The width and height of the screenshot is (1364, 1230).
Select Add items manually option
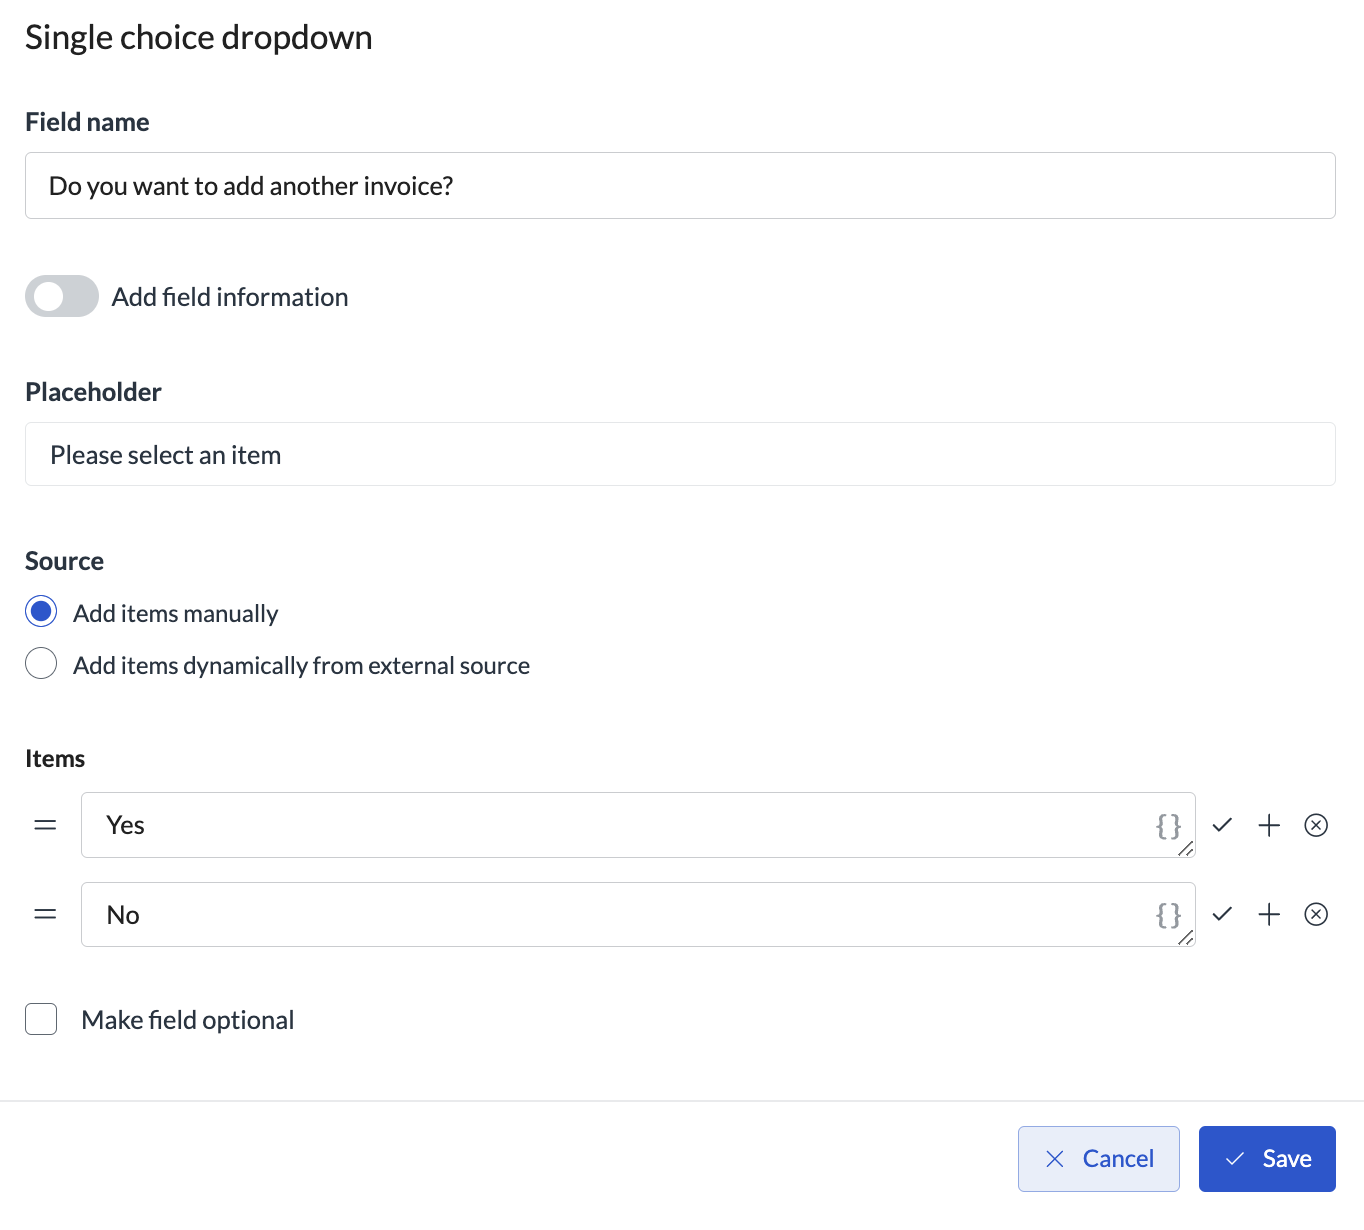point(41,611)
